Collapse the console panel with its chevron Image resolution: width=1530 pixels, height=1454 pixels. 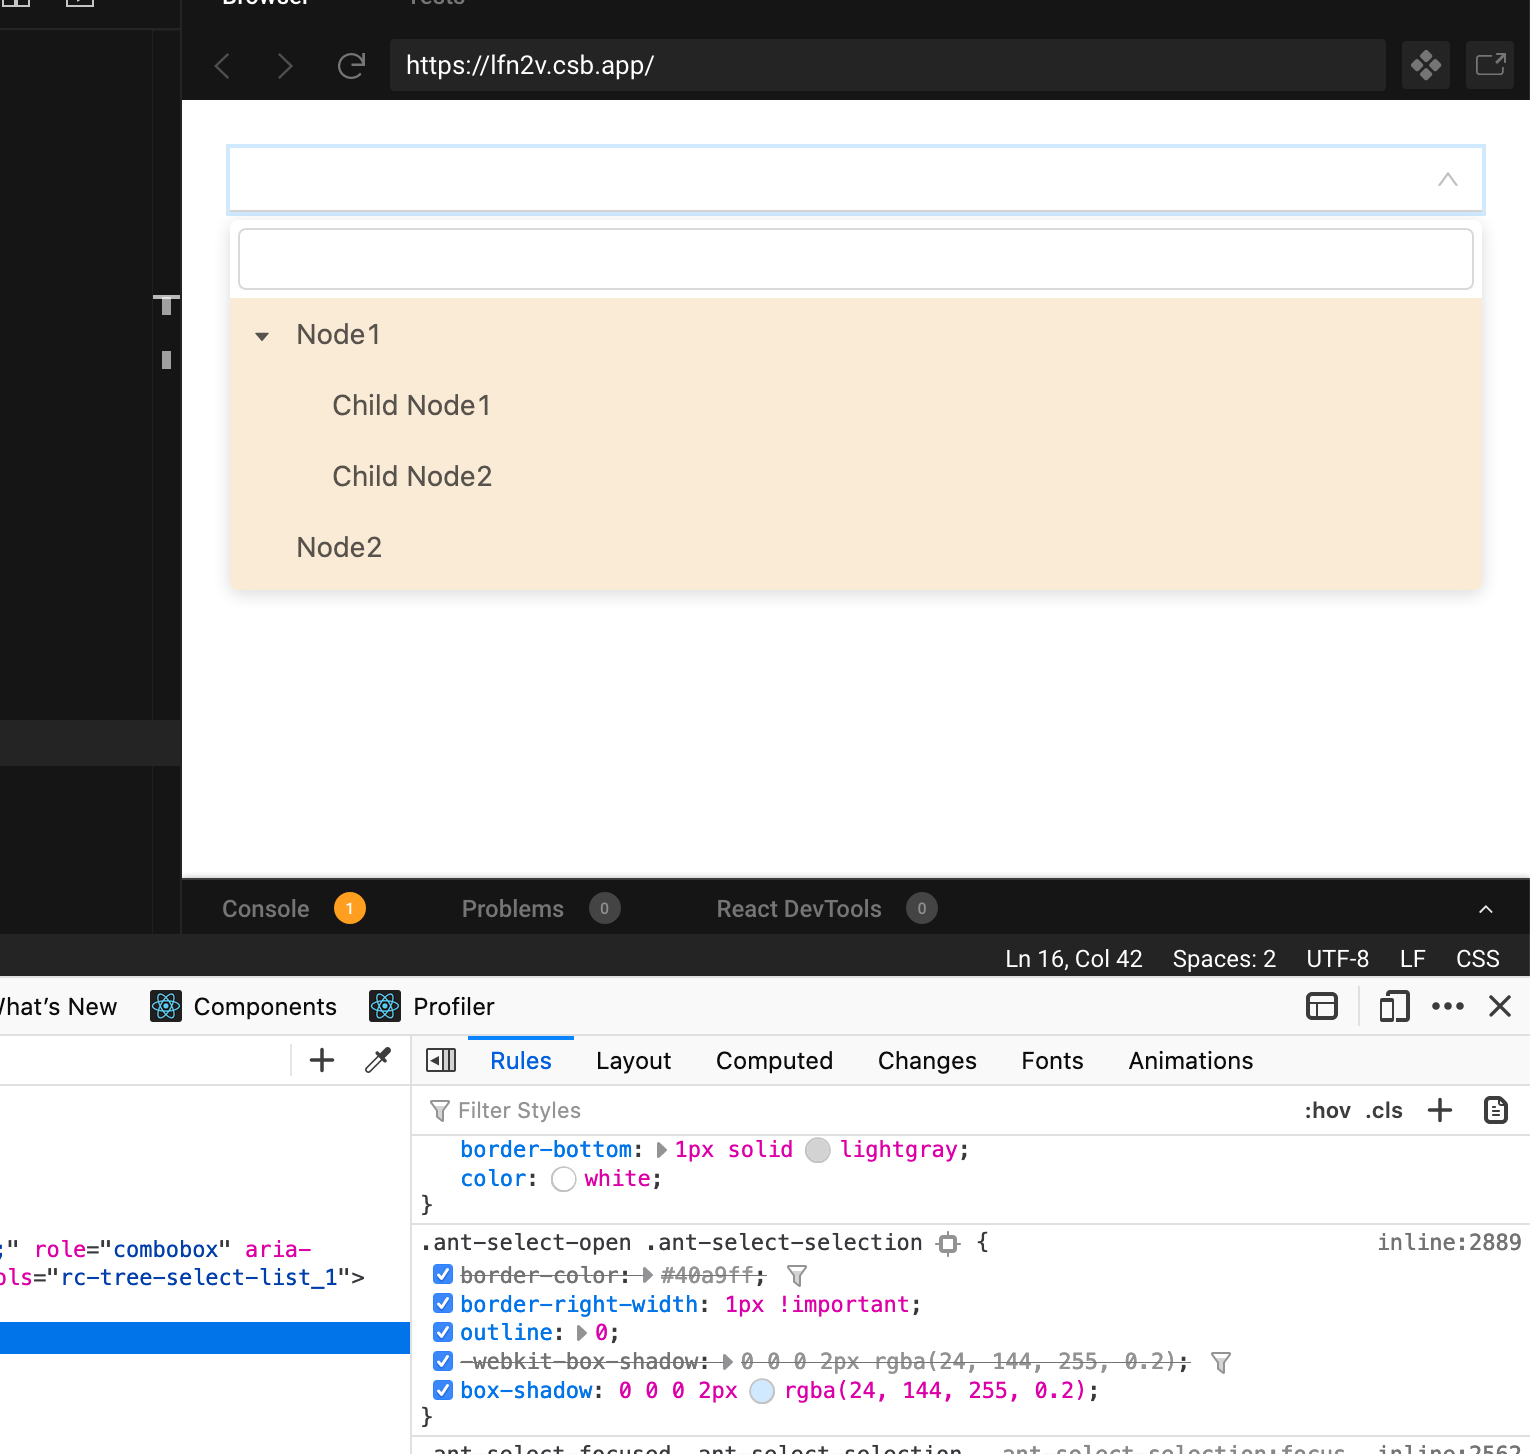(1485, 909)
